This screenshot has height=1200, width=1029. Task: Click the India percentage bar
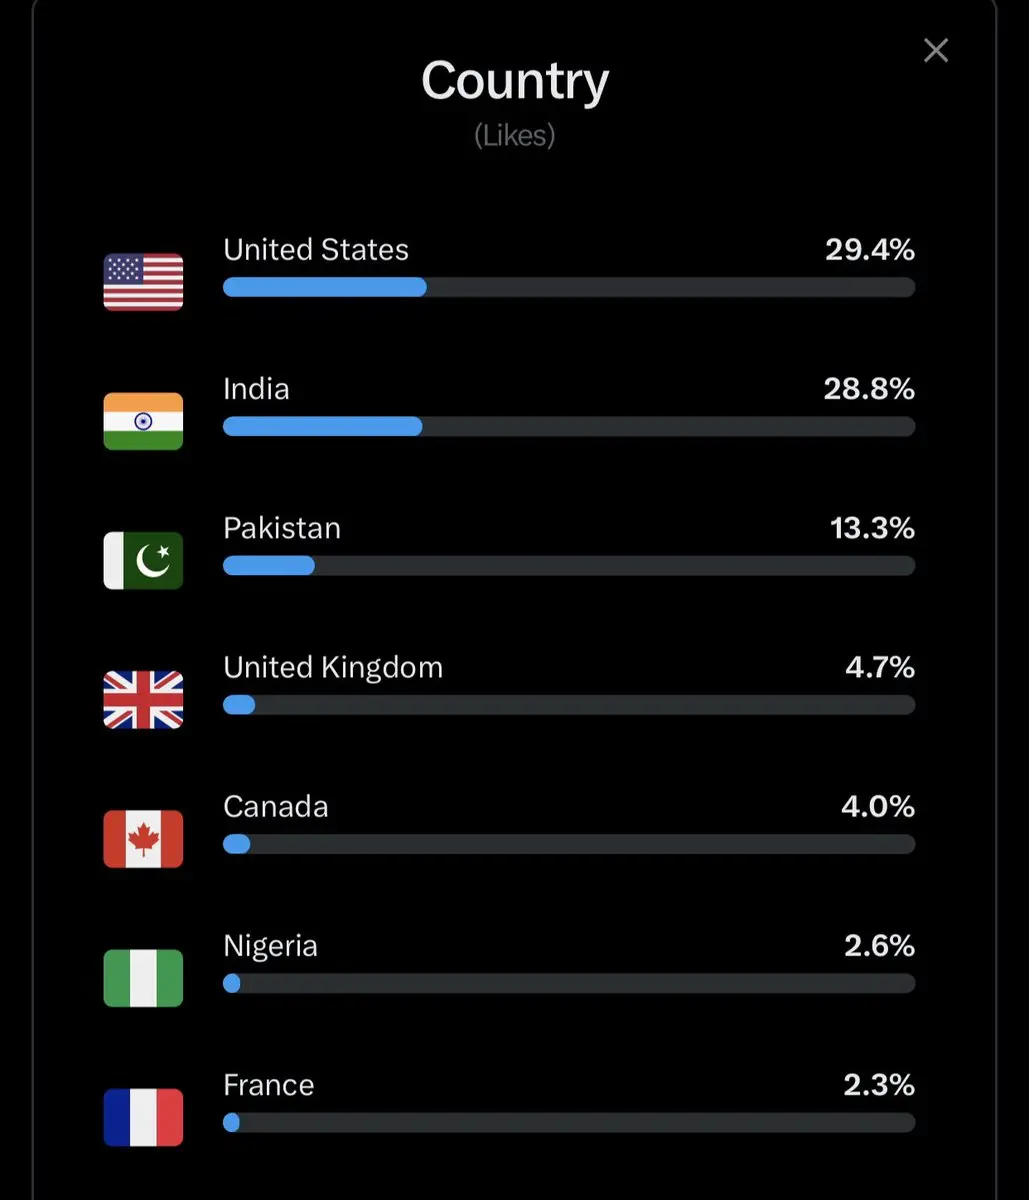(x=569, y=426)
